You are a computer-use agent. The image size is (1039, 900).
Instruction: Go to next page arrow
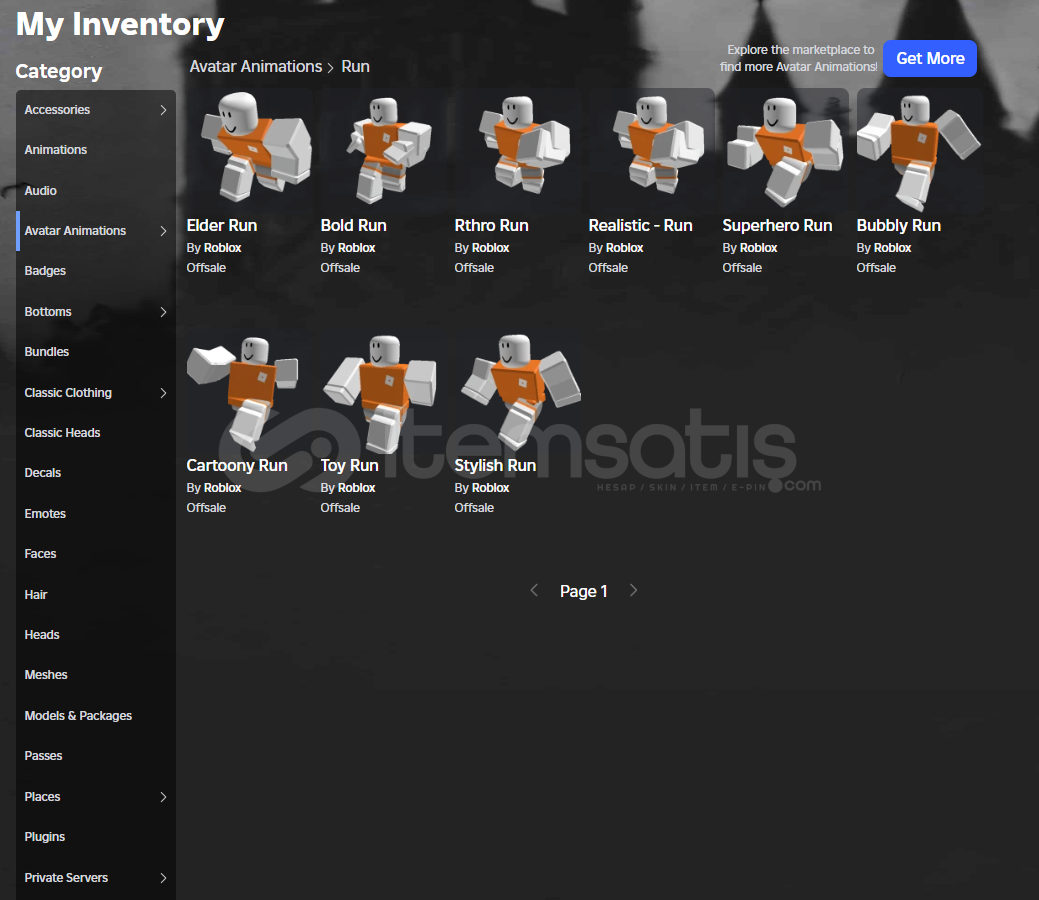coord(633,591)
